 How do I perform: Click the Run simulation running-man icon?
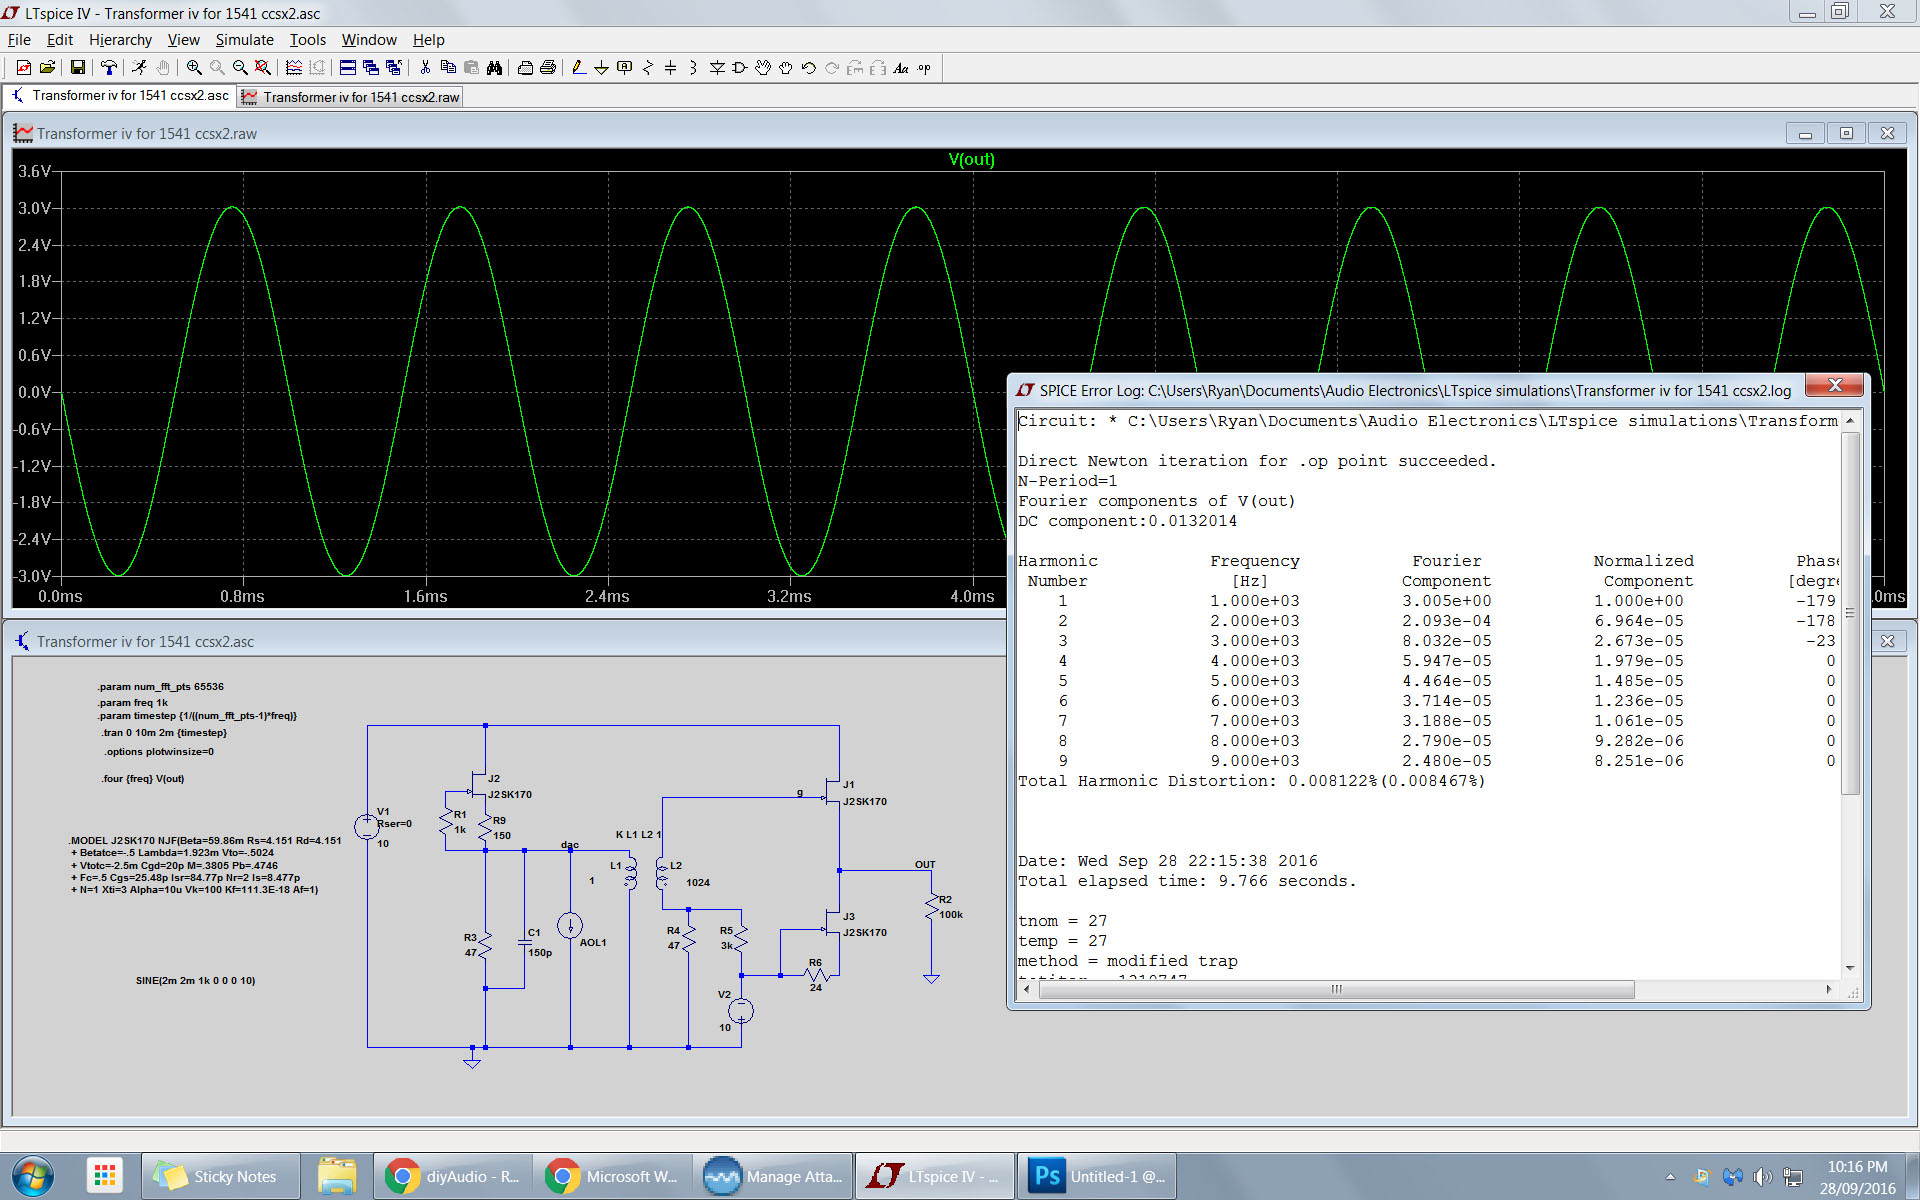pos(139,68)
